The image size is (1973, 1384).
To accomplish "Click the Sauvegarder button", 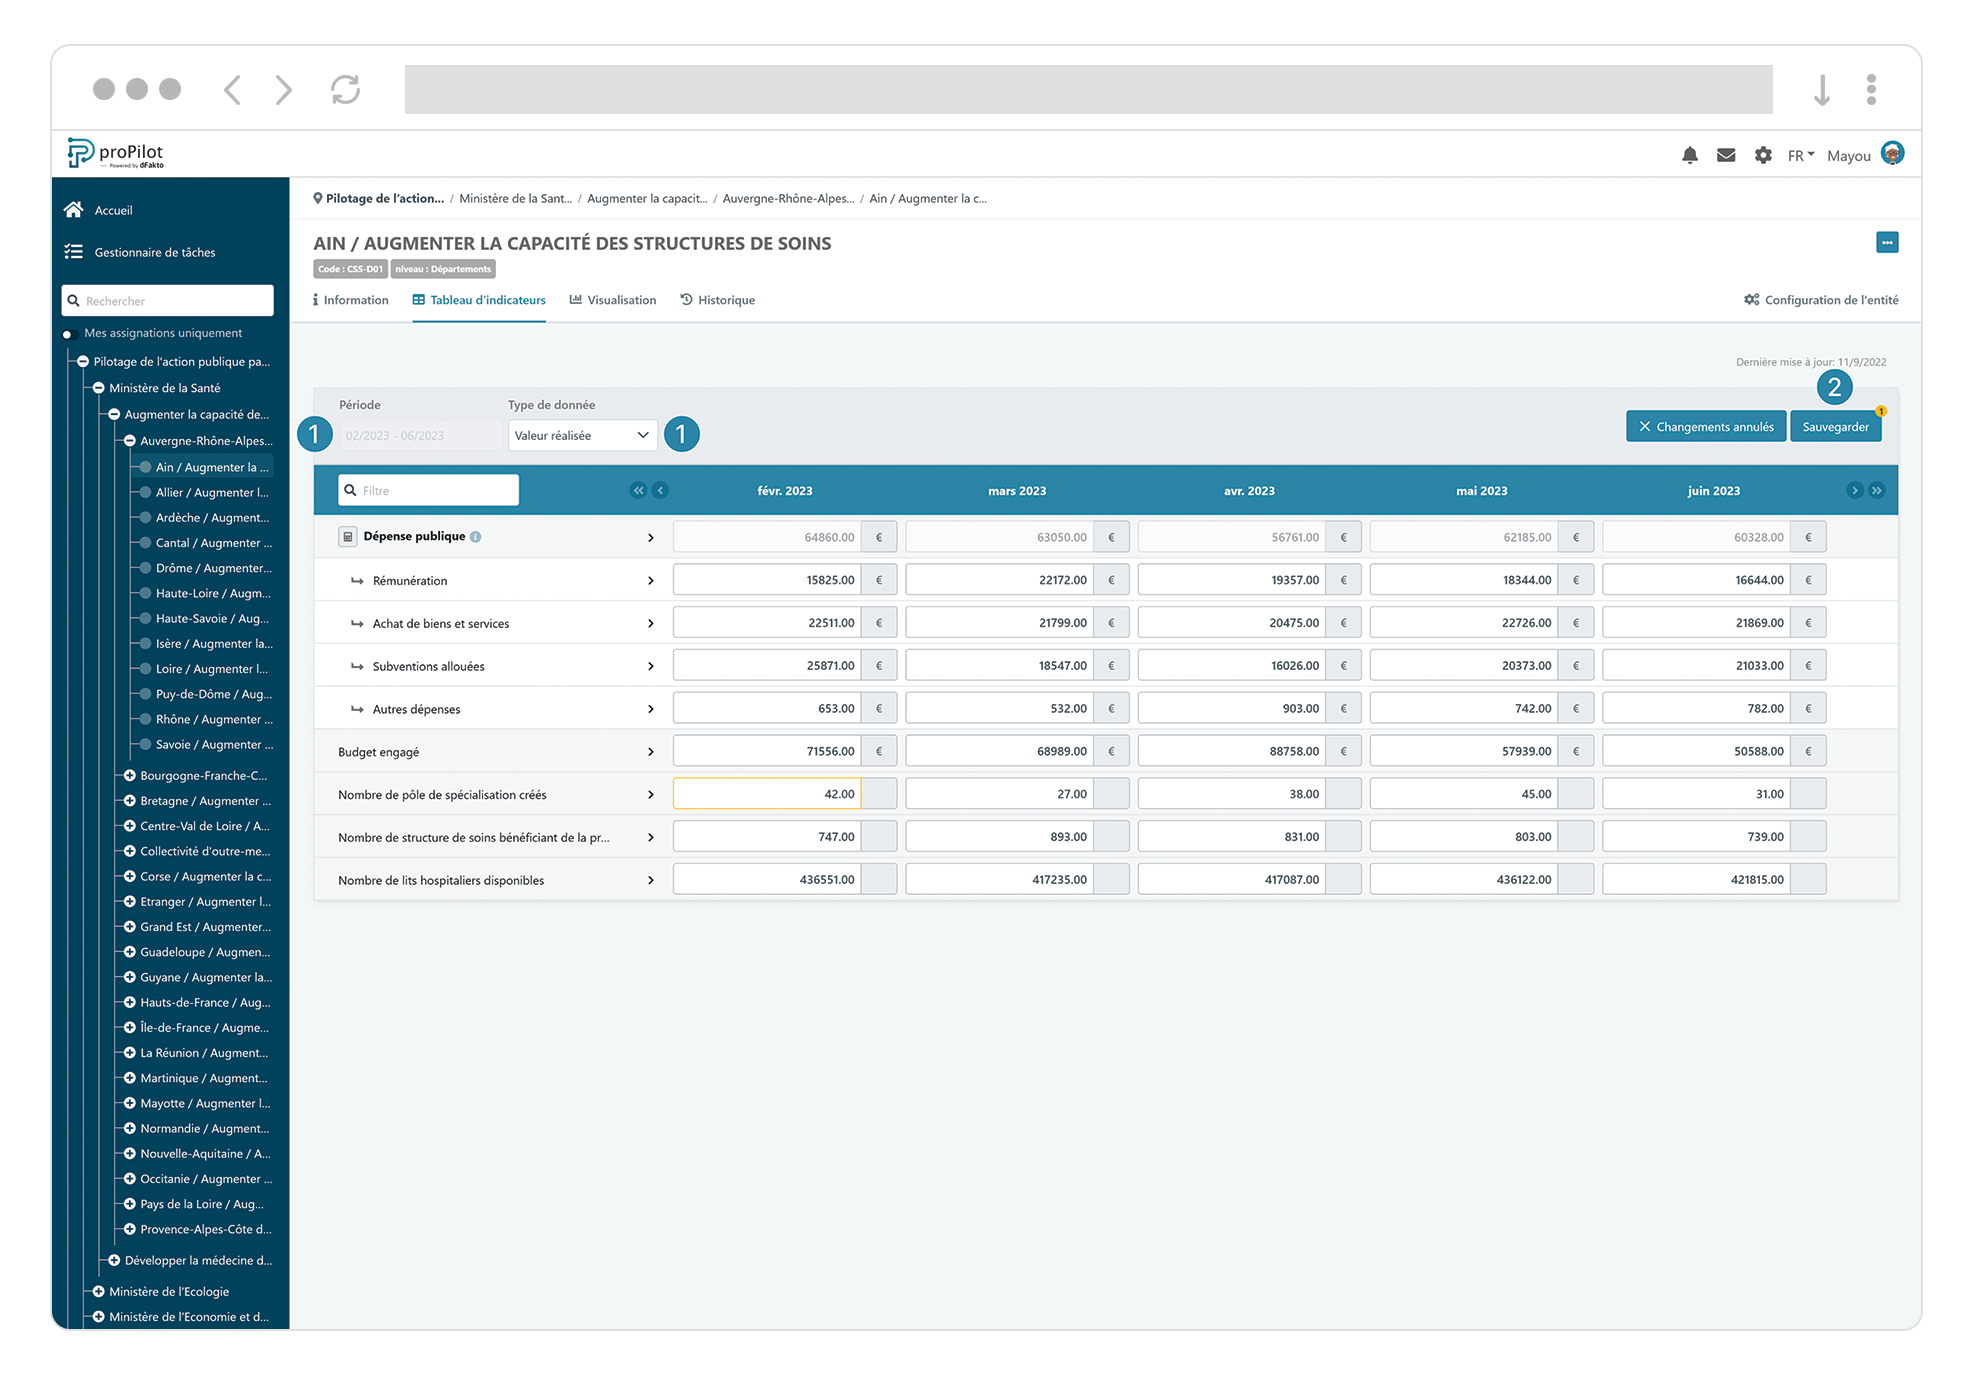I will coord(1834,427).
